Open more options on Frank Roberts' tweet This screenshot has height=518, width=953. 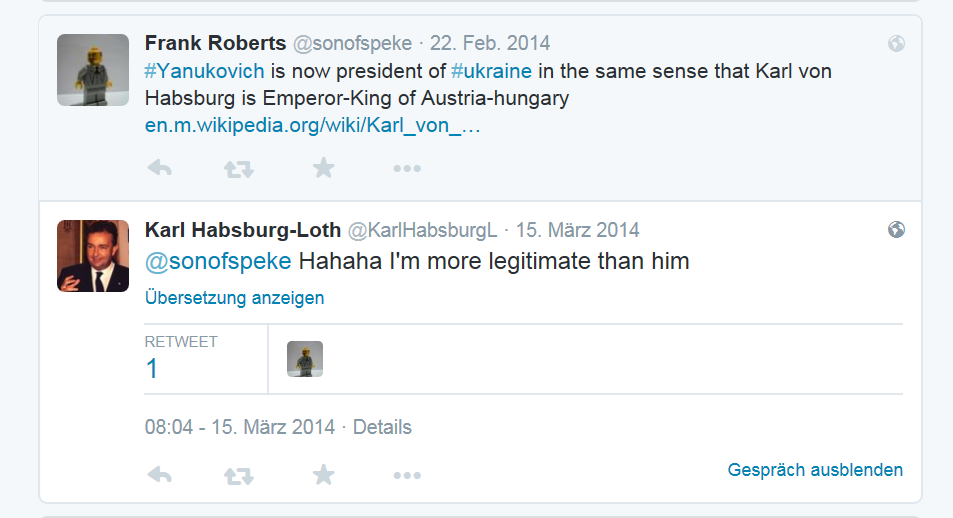click(406, 169)
